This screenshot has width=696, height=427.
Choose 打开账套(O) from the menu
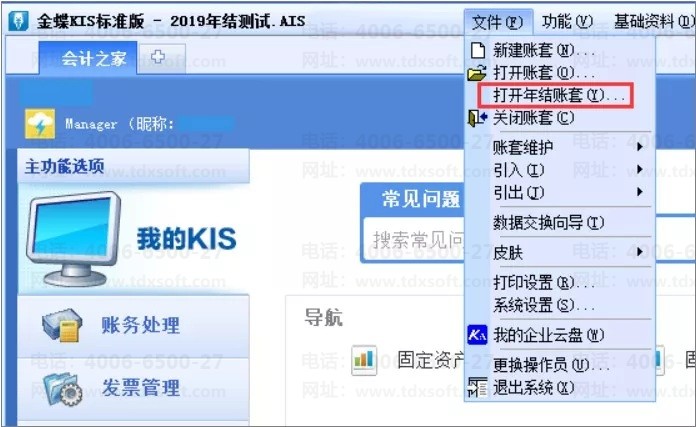pyautogui.click(x=544, y=73)
